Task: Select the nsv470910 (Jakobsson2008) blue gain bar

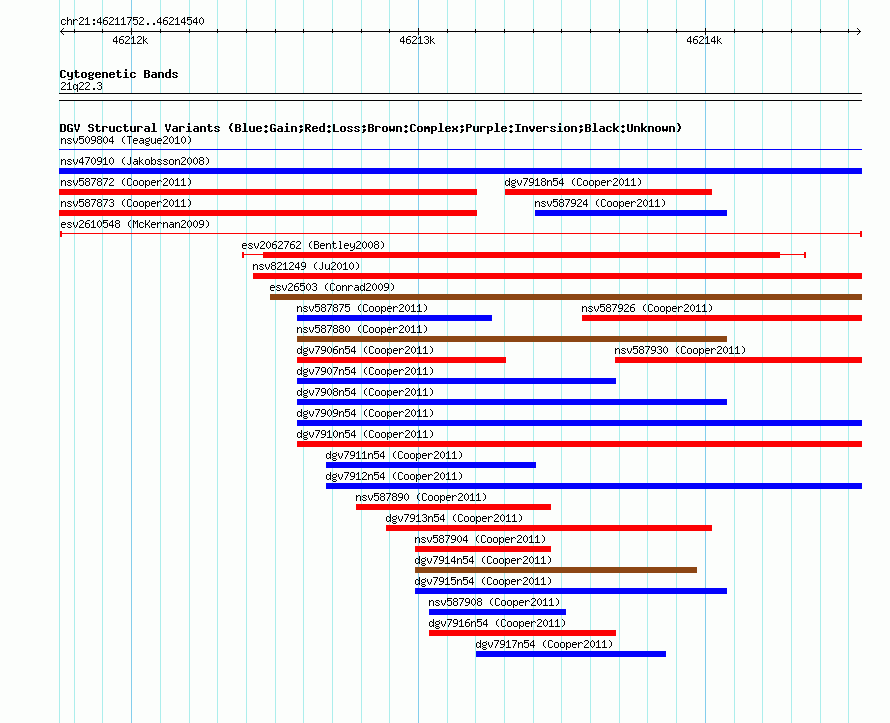Action: (460, 171)
